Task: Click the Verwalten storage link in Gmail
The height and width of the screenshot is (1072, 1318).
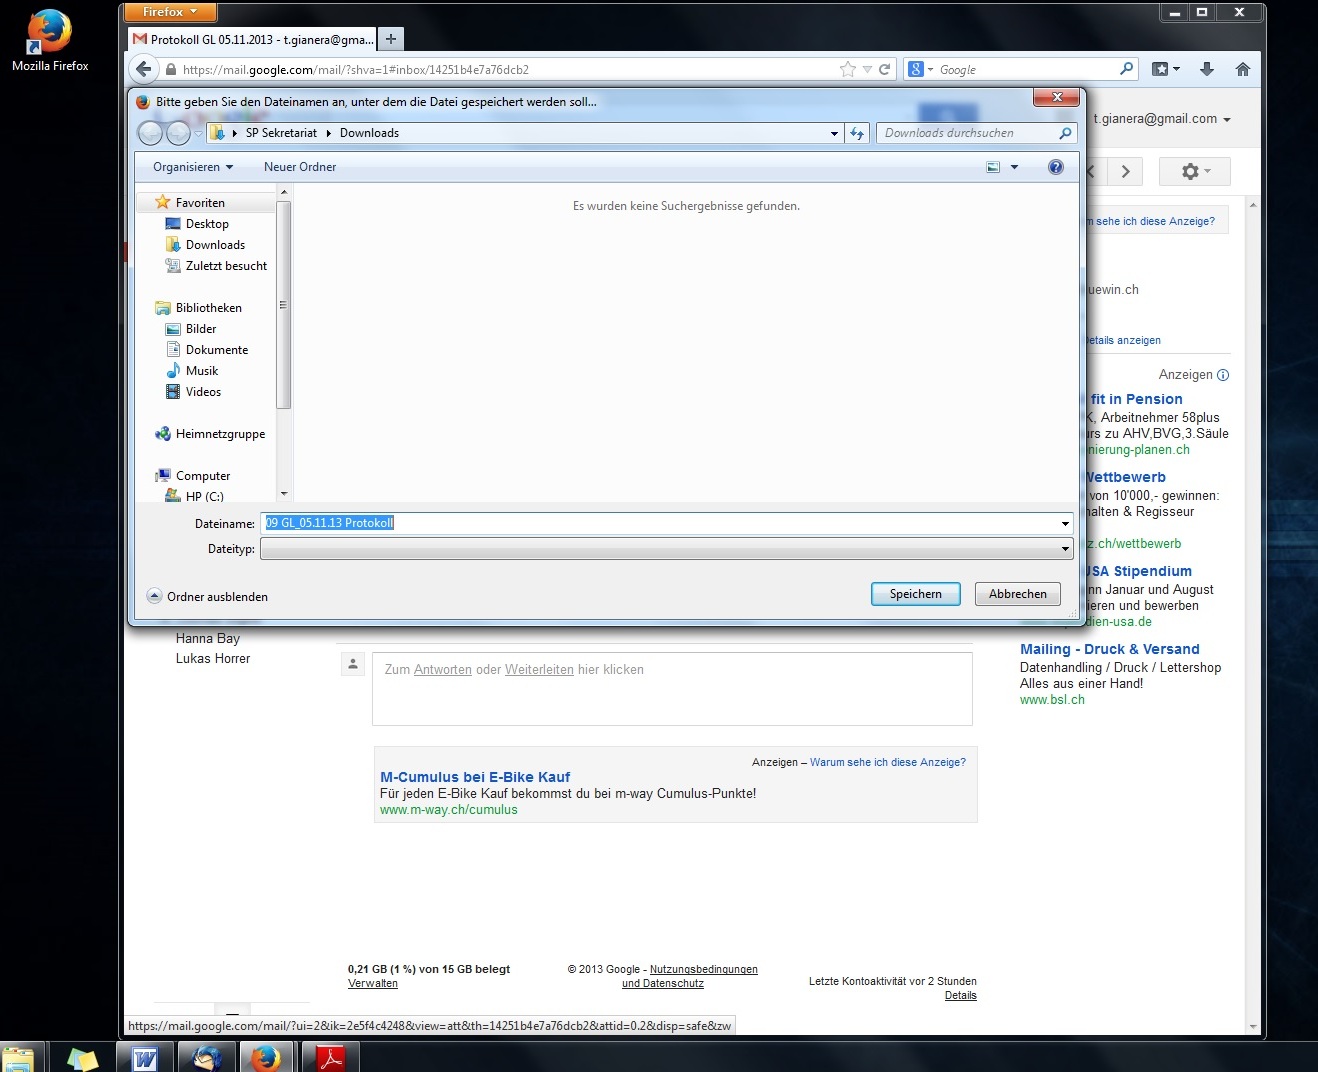Action: click(373, 983)
